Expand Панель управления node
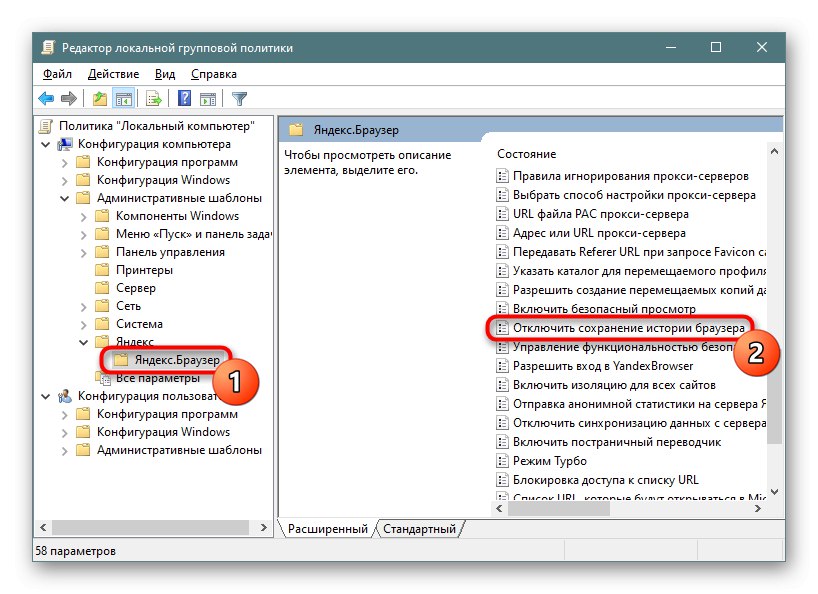Screen dimensions: 818x594 click(x=83, y=252)
